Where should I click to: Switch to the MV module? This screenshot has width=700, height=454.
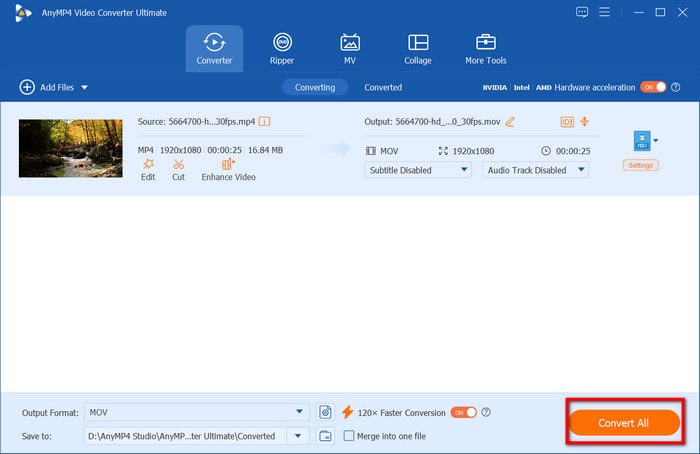click(x=350, y=48)
